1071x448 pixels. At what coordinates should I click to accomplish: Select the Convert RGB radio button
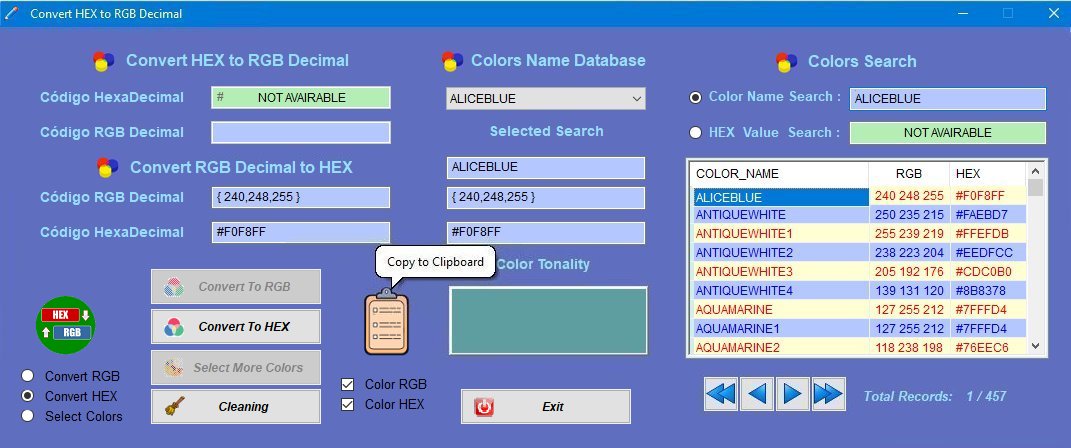click(x=27, y=376)
